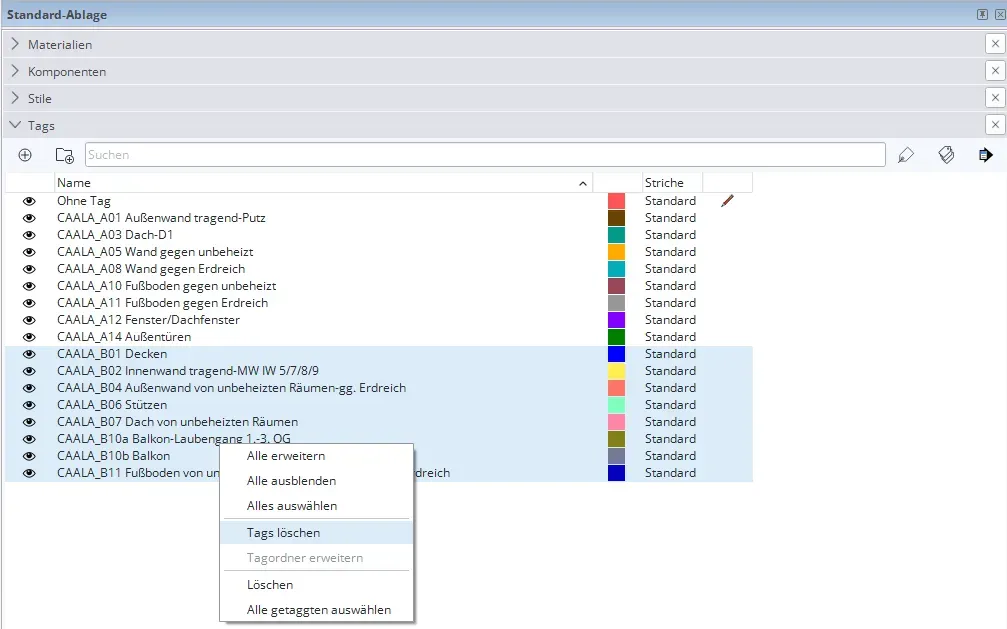The width and height of the screenshot is (1007, 629).
Task: Toggle visibility of CAALA_A12 Fenster/Dachfenster
Action: pos(29,320)
